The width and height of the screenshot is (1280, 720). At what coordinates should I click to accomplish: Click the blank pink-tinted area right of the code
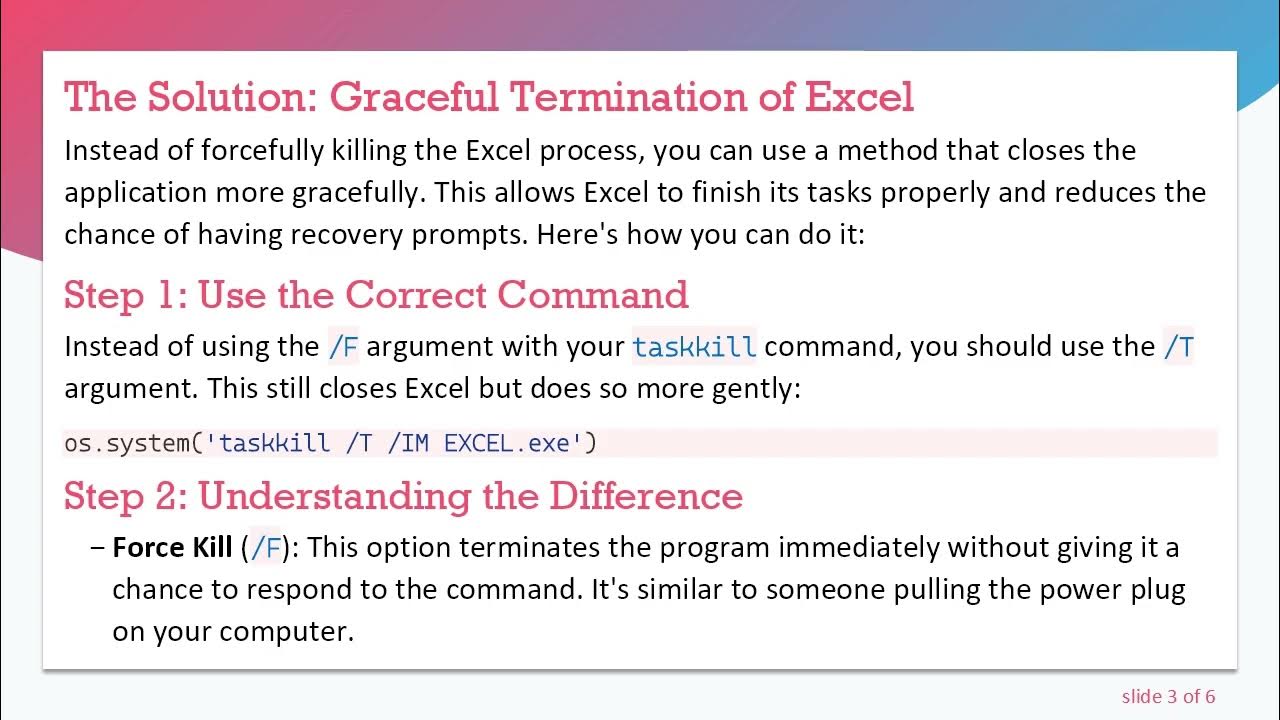pyautogui.click(x=900, y=443)
